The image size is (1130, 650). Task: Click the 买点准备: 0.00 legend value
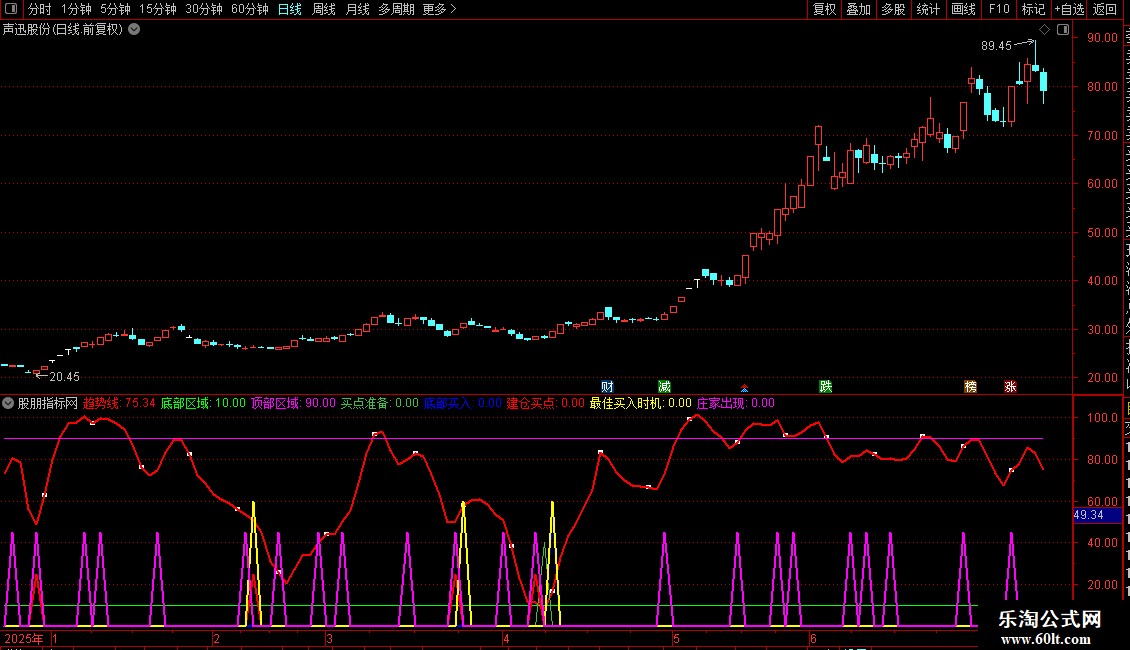[380, 404]
